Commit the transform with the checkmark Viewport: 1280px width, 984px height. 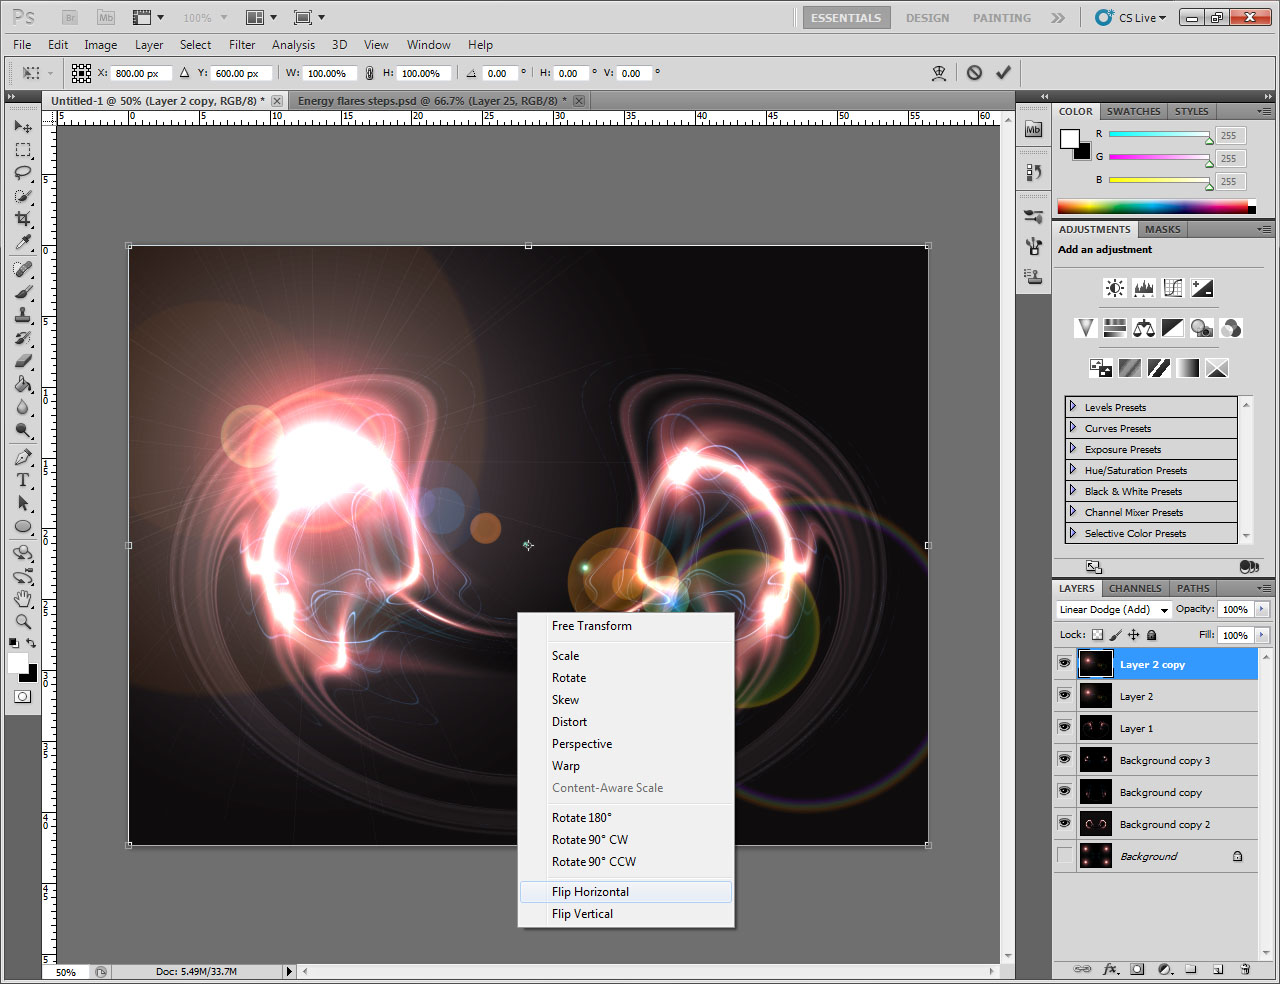(x=1004, y=72)
